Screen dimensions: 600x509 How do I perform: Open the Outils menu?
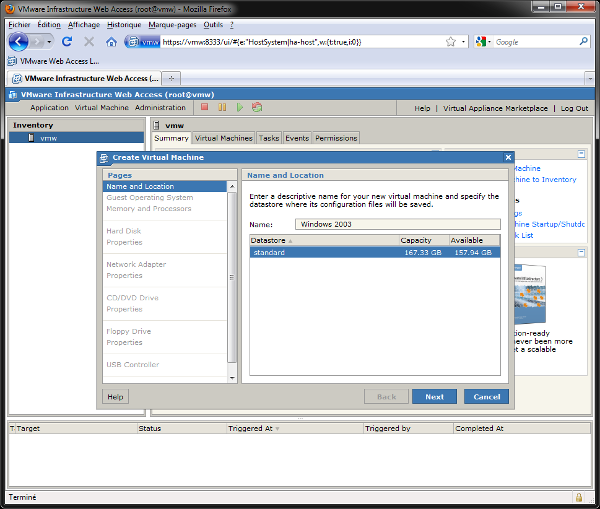(213, 24)
